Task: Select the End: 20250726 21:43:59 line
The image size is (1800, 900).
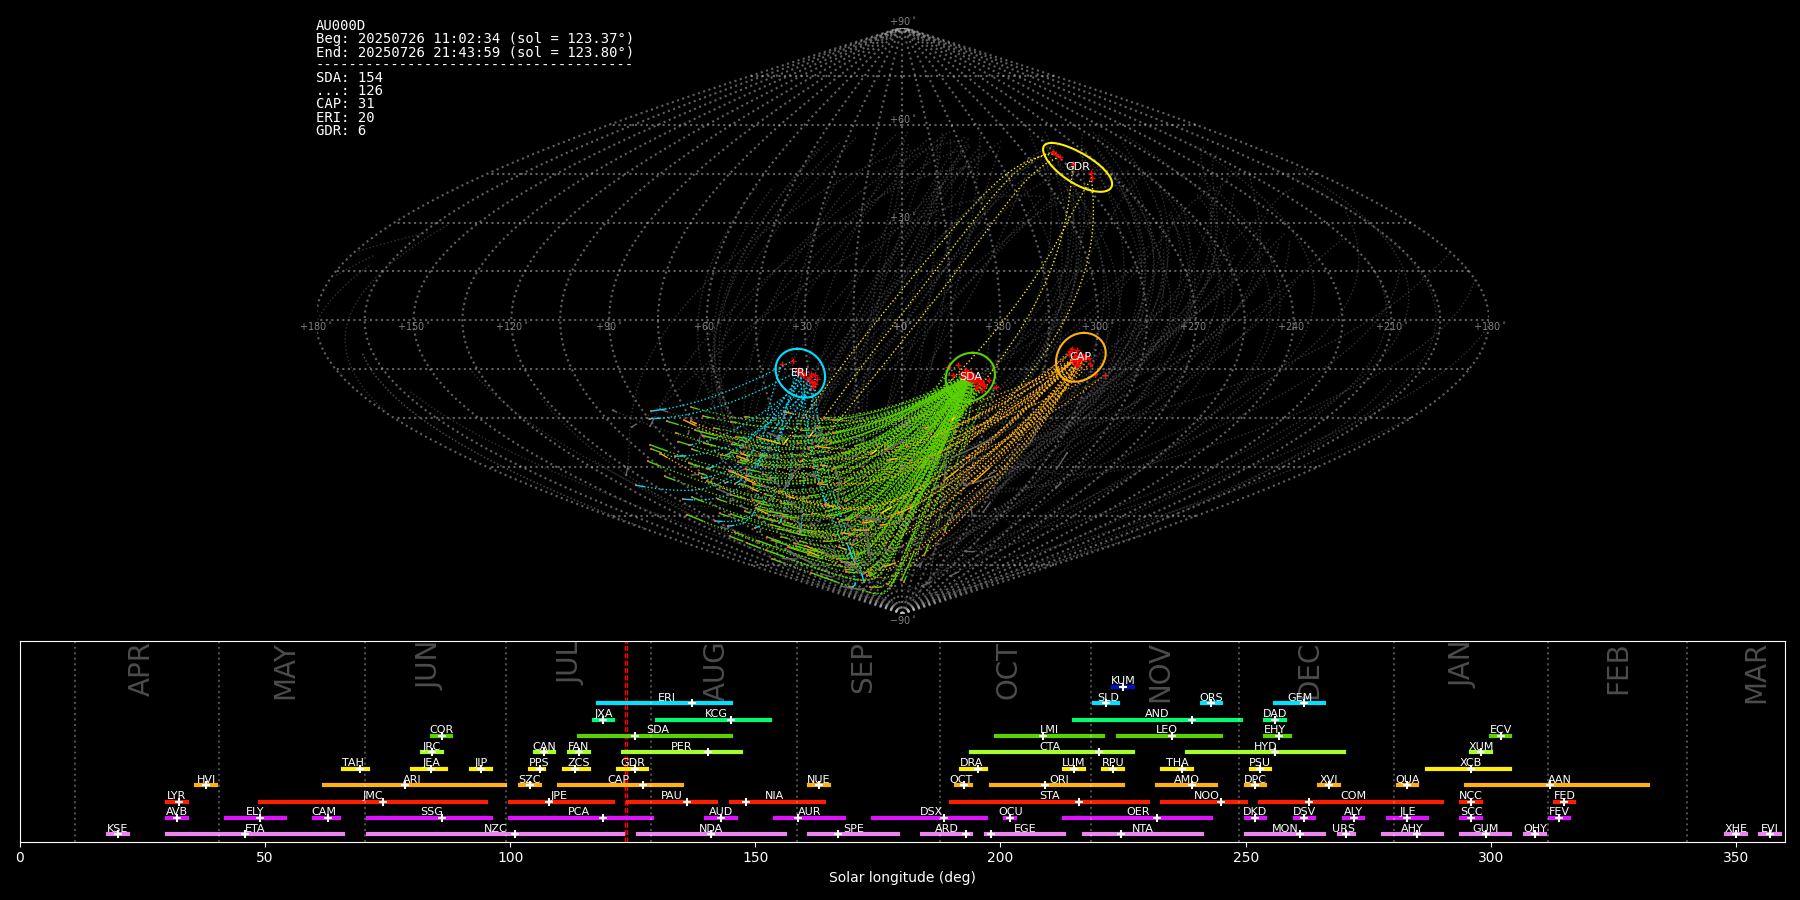Action: pos(475,52)
